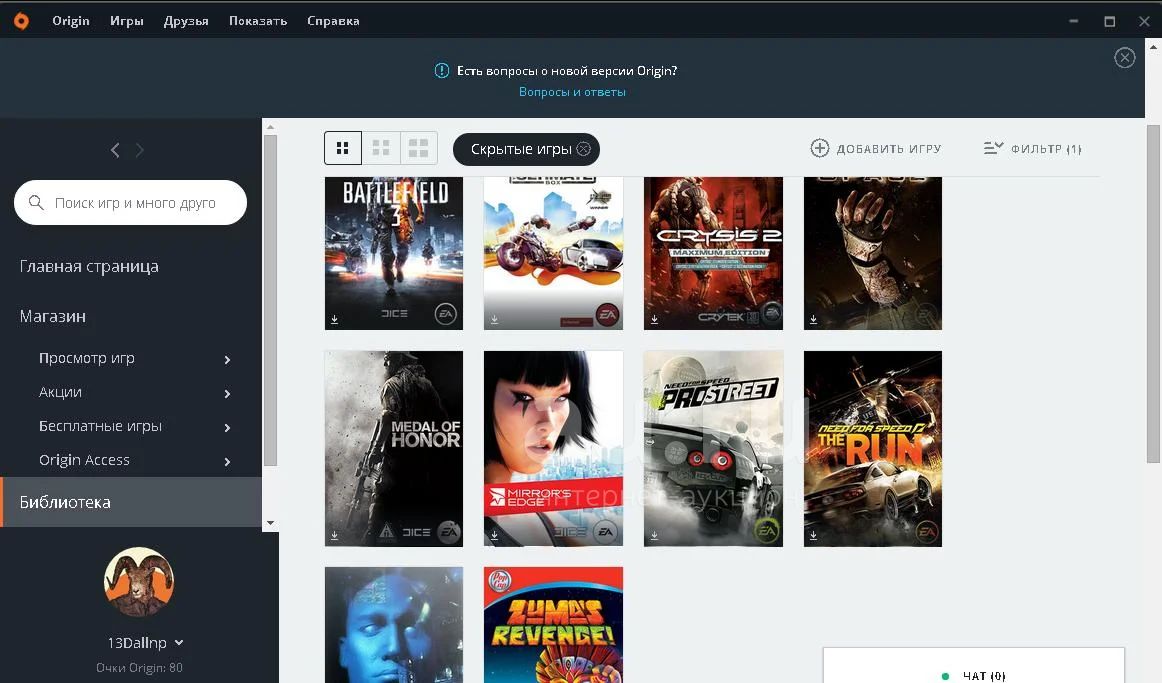Click download icon on Battlefield 3

coord(334,319)
